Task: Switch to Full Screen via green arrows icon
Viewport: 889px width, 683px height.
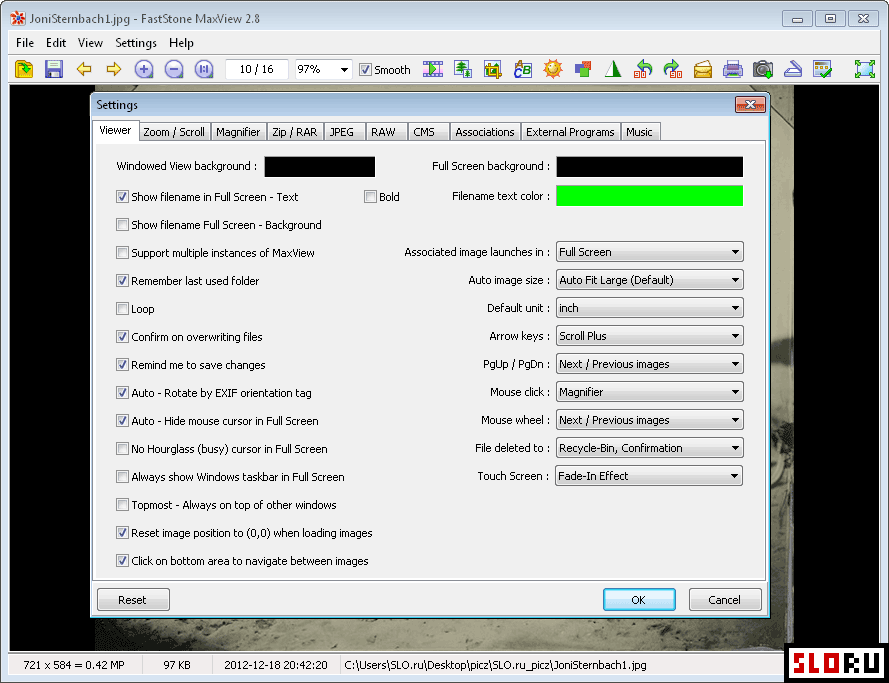Action: 865,69
